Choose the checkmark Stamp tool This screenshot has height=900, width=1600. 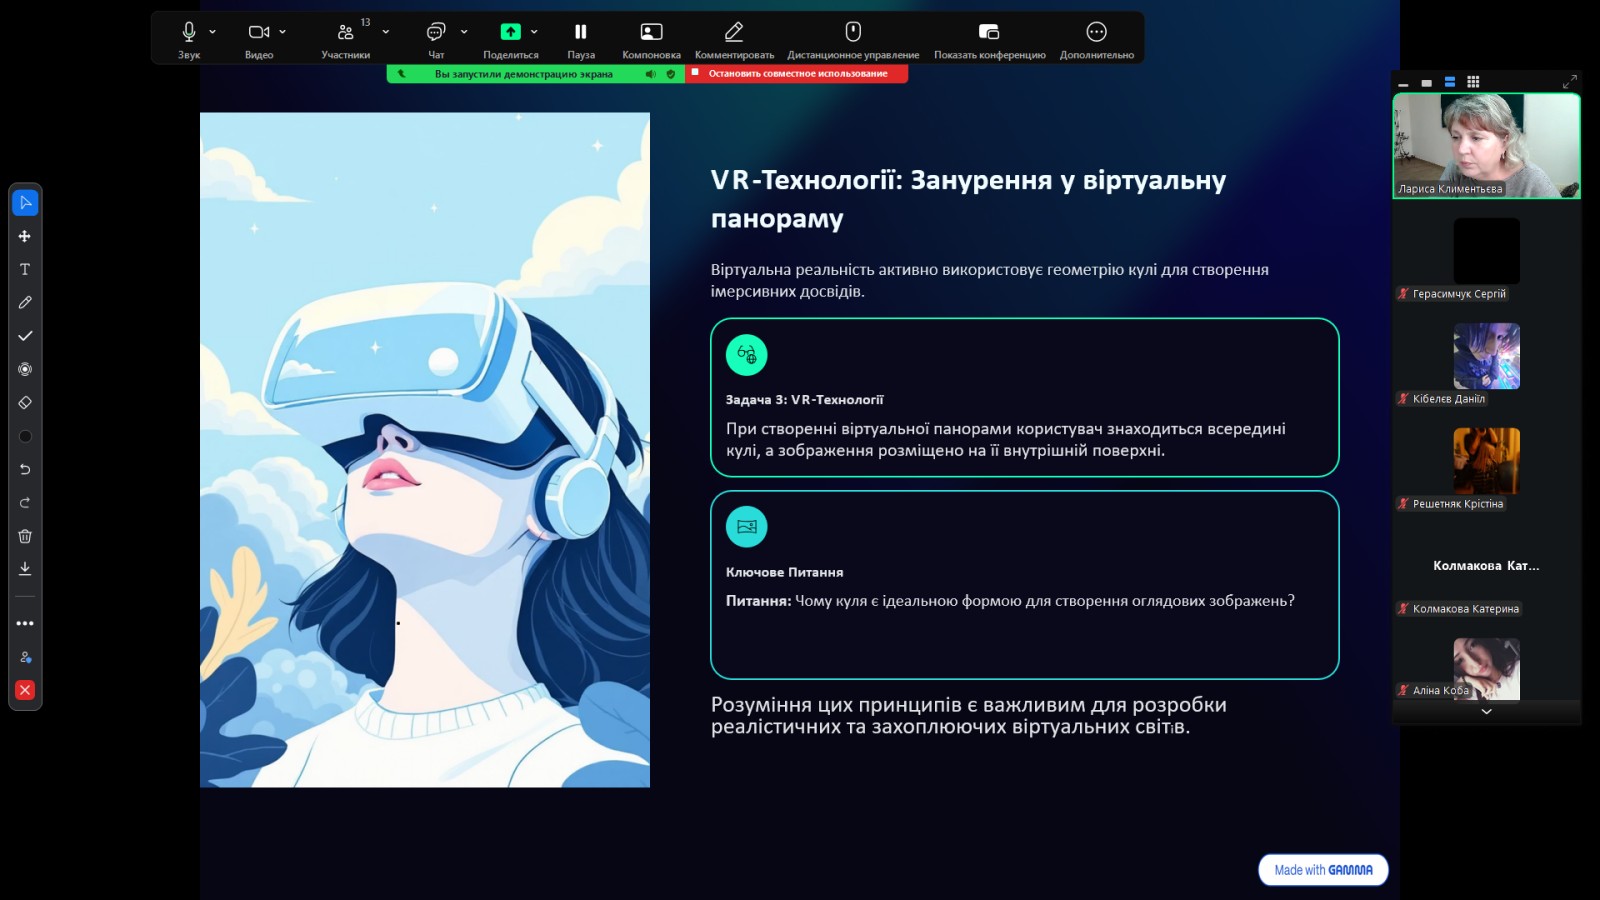pyautogui.click(x=25, y=336)
